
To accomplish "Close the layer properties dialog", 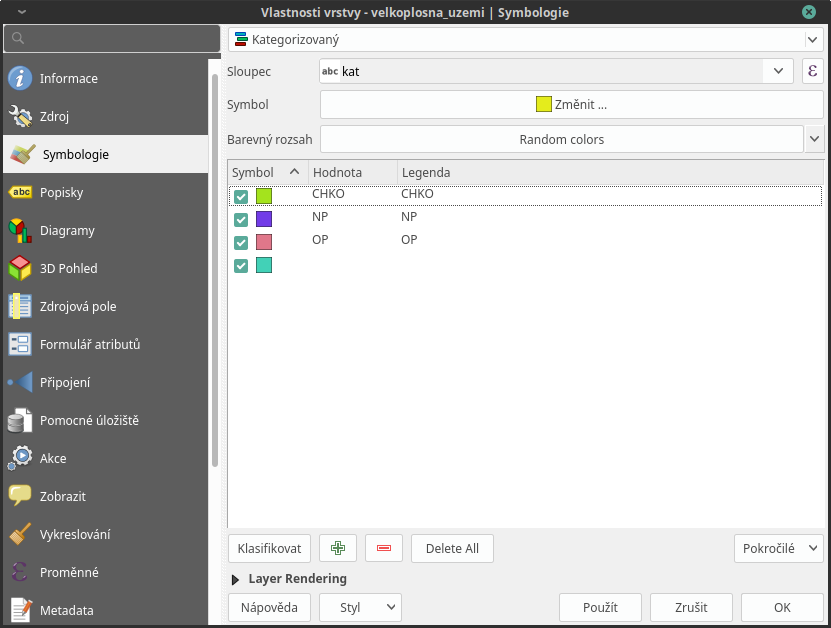I will coord(809,12).
